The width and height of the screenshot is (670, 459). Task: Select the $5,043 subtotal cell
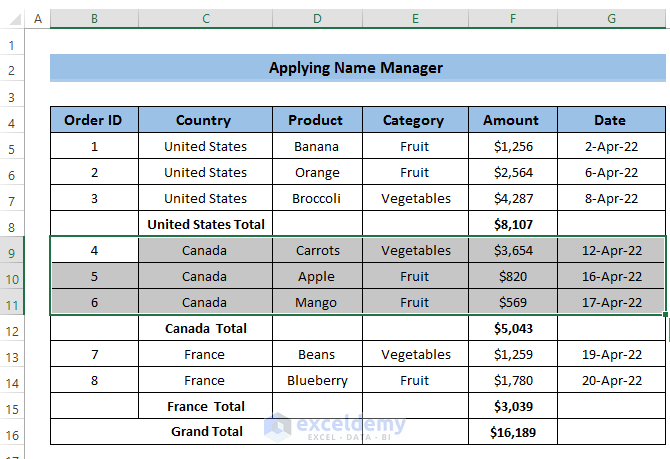coord(512,328)
